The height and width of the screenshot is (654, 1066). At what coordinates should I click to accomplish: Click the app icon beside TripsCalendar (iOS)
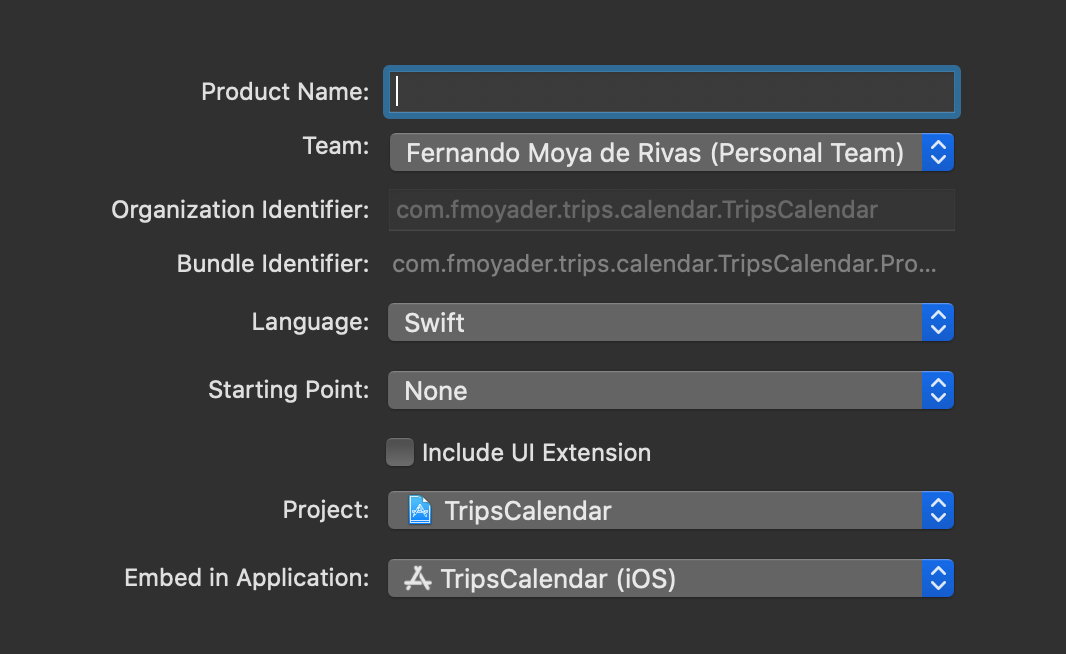[418, 578]
